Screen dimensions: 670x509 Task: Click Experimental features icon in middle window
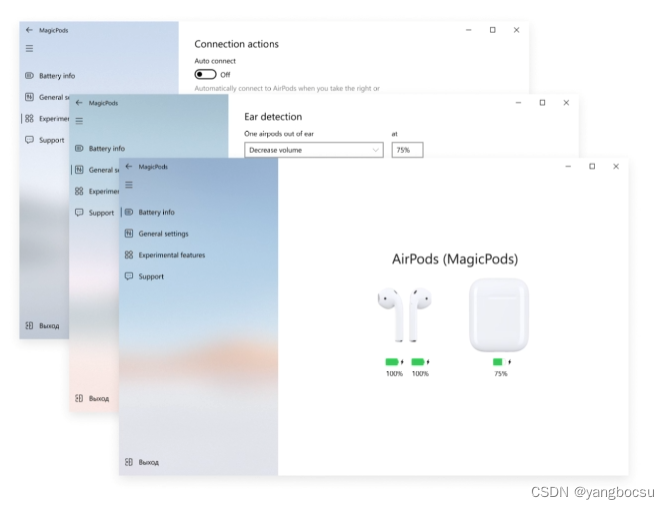click(x=79, y=191)
